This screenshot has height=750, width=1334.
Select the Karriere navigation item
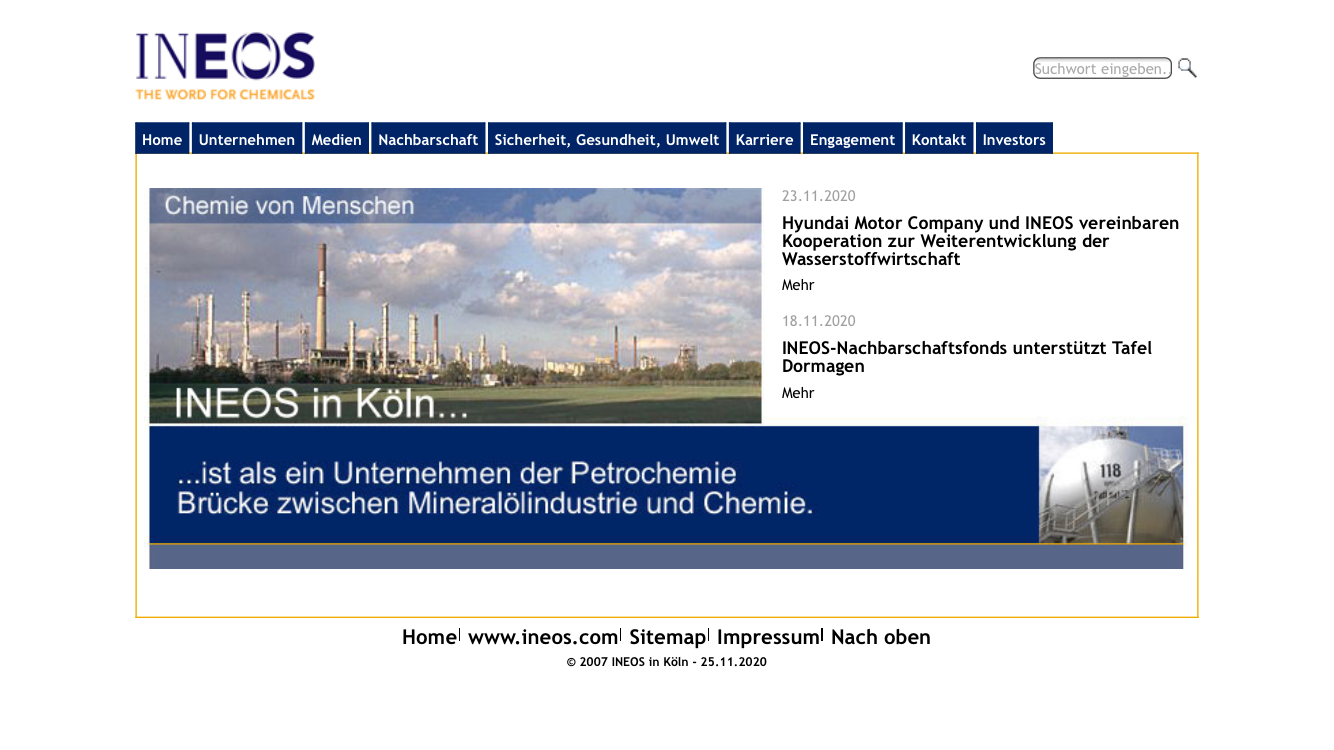(x=764, y=139)
